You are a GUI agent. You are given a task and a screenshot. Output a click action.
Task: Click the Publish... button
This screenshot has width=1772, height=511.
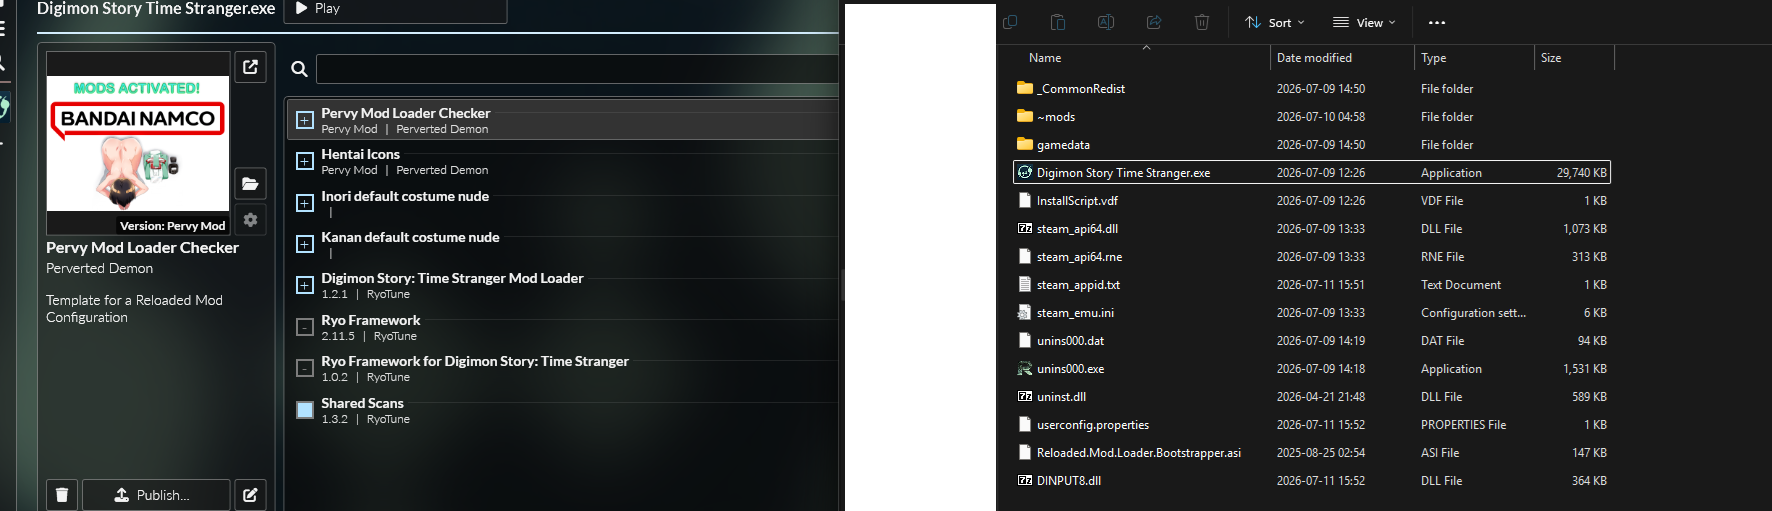coord(156,495)
